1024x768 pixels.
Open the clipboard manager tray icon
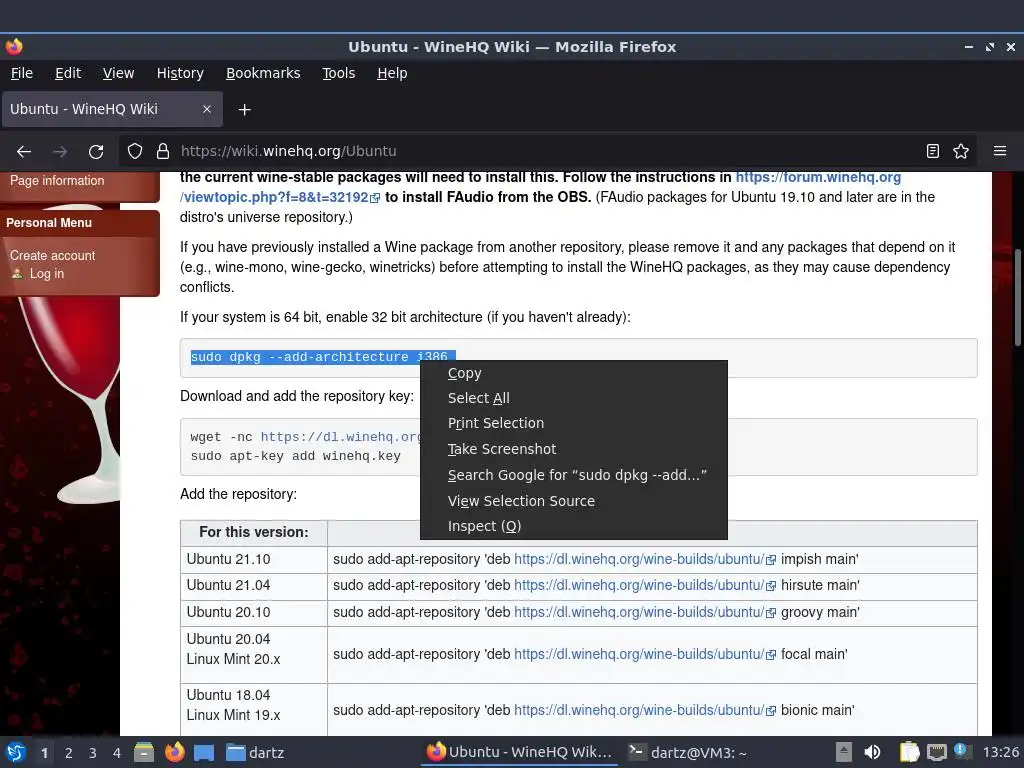[x=909, y=752]
